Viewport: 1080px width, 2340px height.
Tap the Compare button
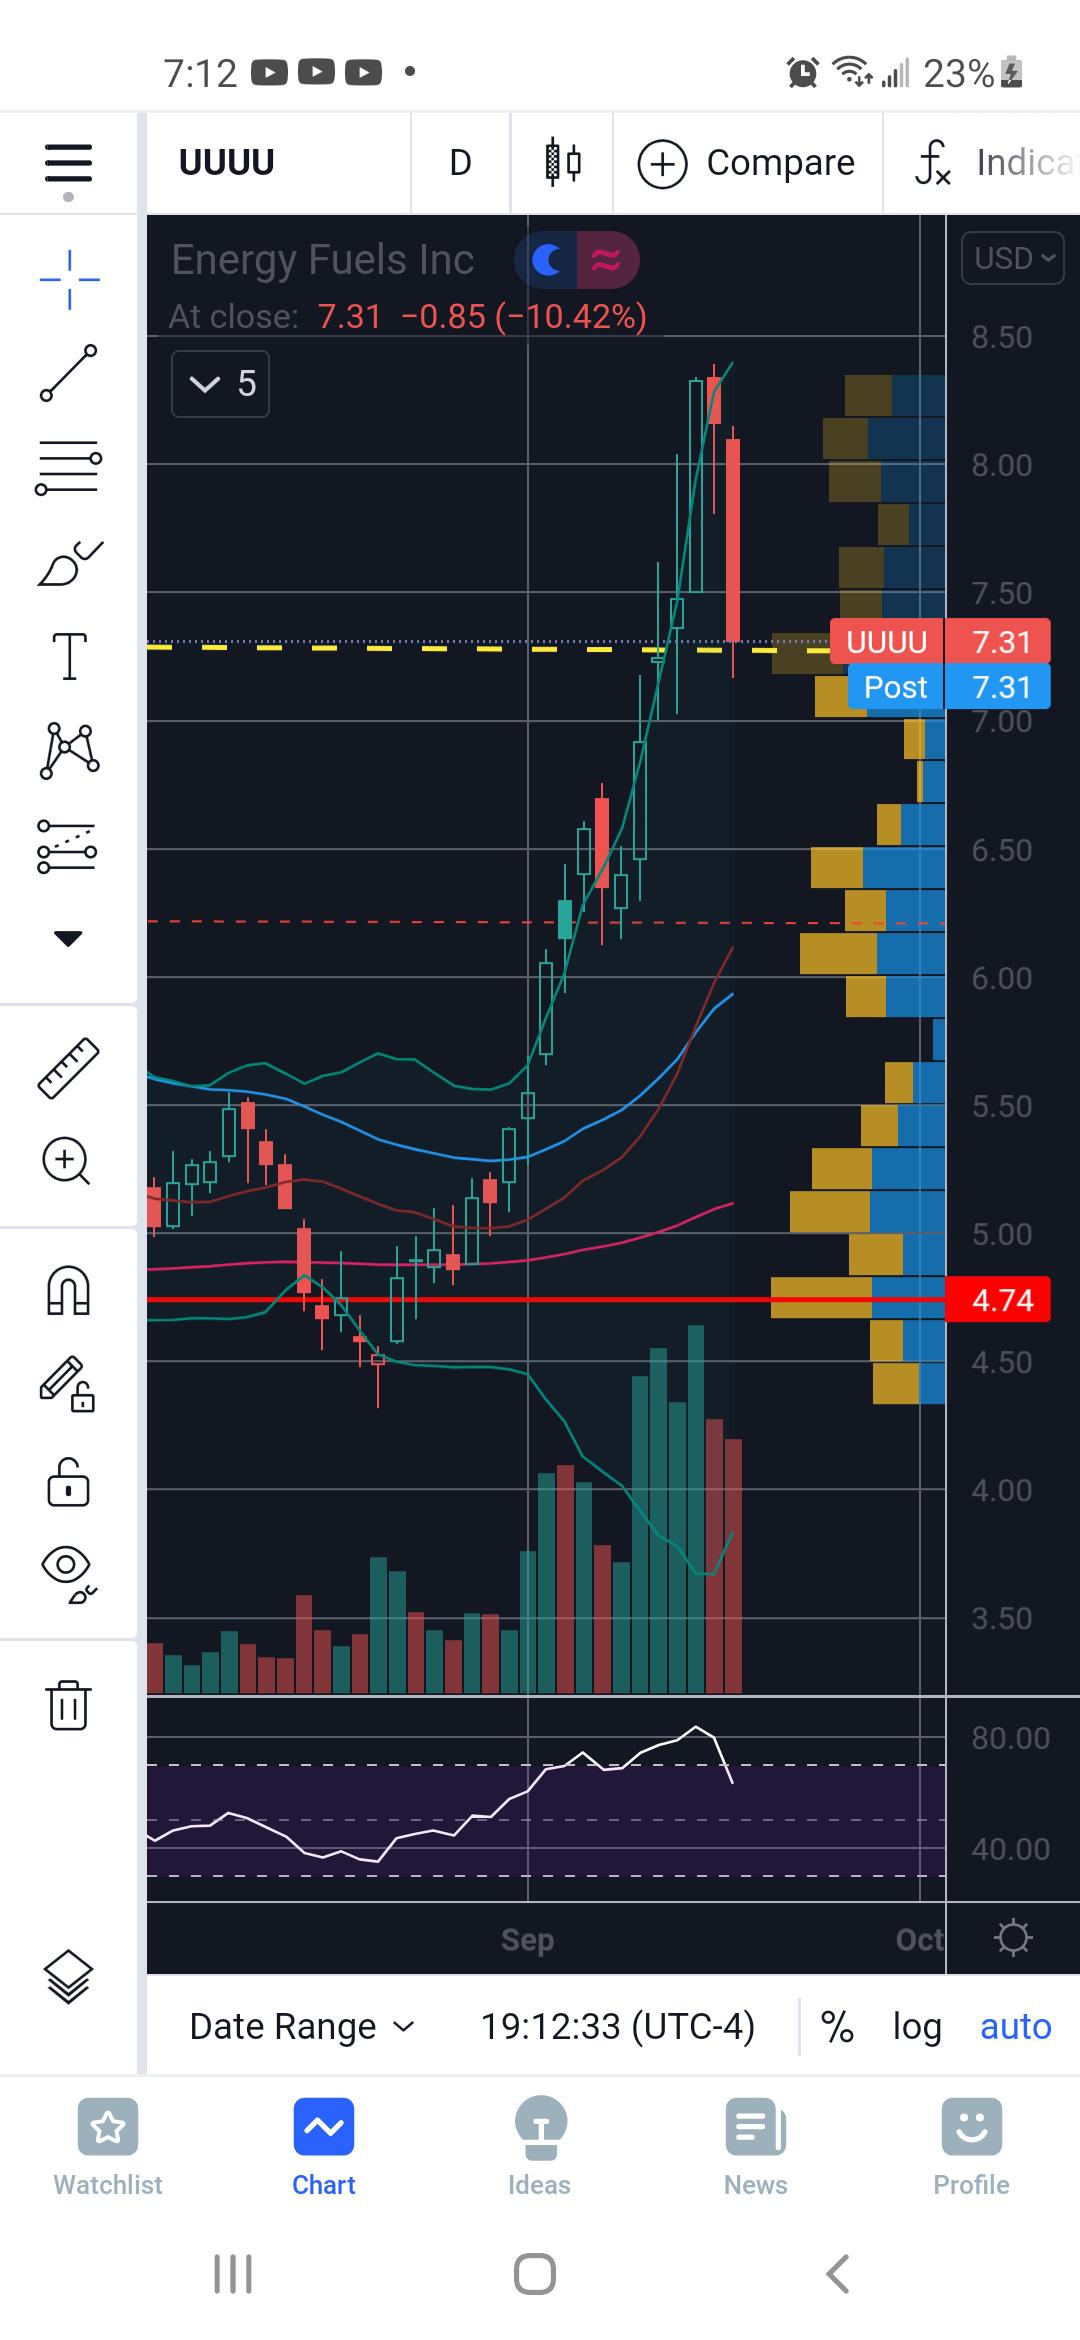click(747, 162)
